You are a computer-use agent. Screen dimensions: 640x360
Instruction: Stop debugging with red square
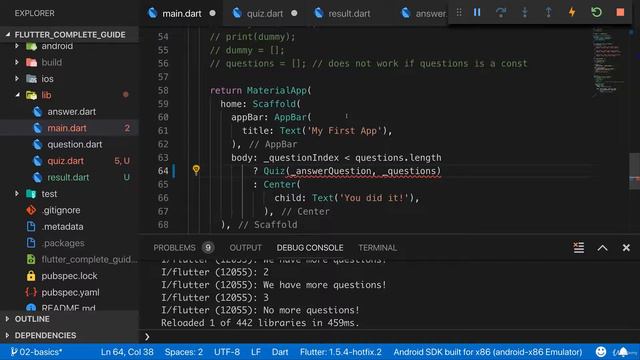coord(620,12)
